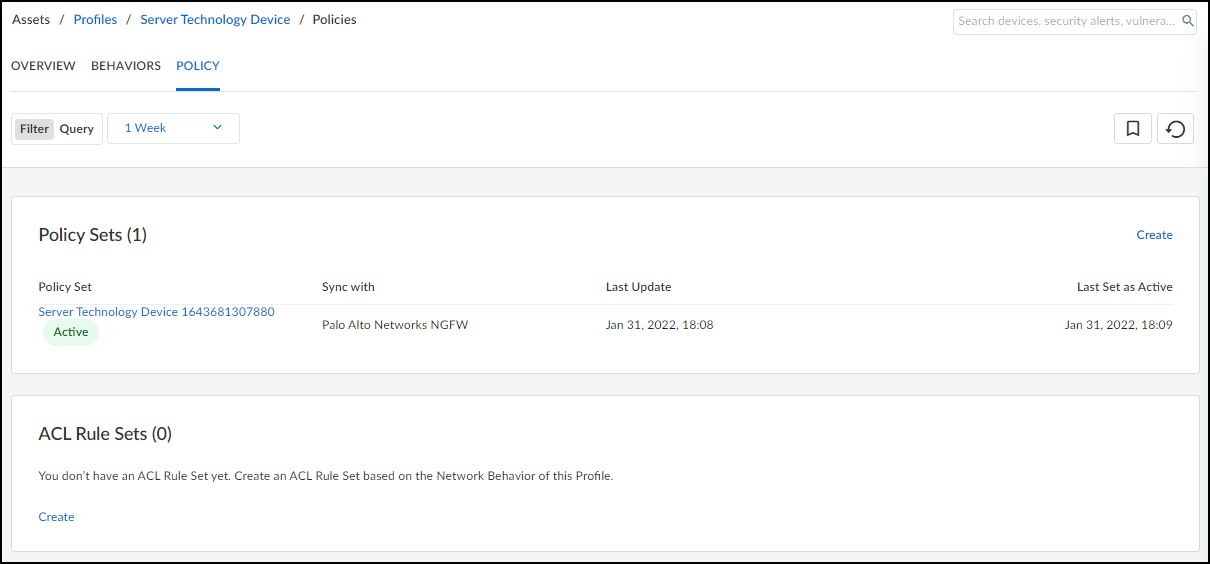Image resolution: width=1210 pixels, height=564 pixels.
Task: Go to Profiles in the breadcrumb
Action: (x=95, y=20)
